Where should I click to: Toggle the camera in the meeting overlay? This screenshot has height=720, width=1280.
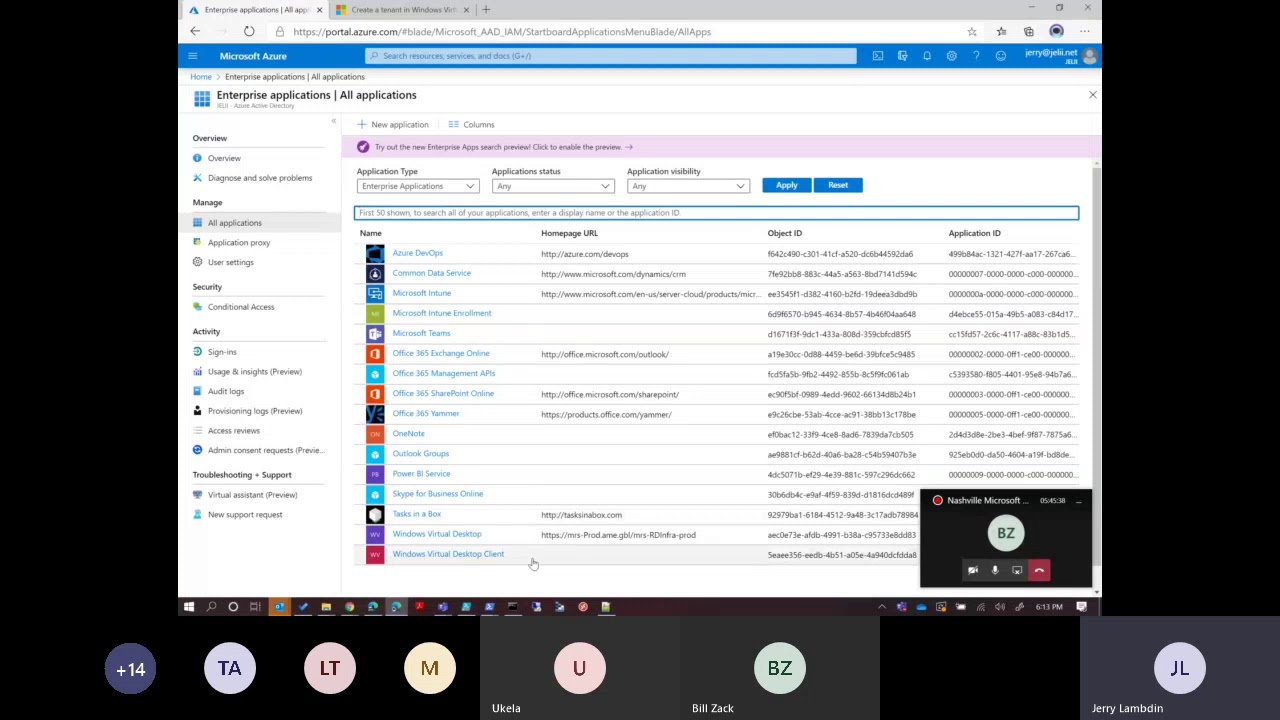click(973, 570)
